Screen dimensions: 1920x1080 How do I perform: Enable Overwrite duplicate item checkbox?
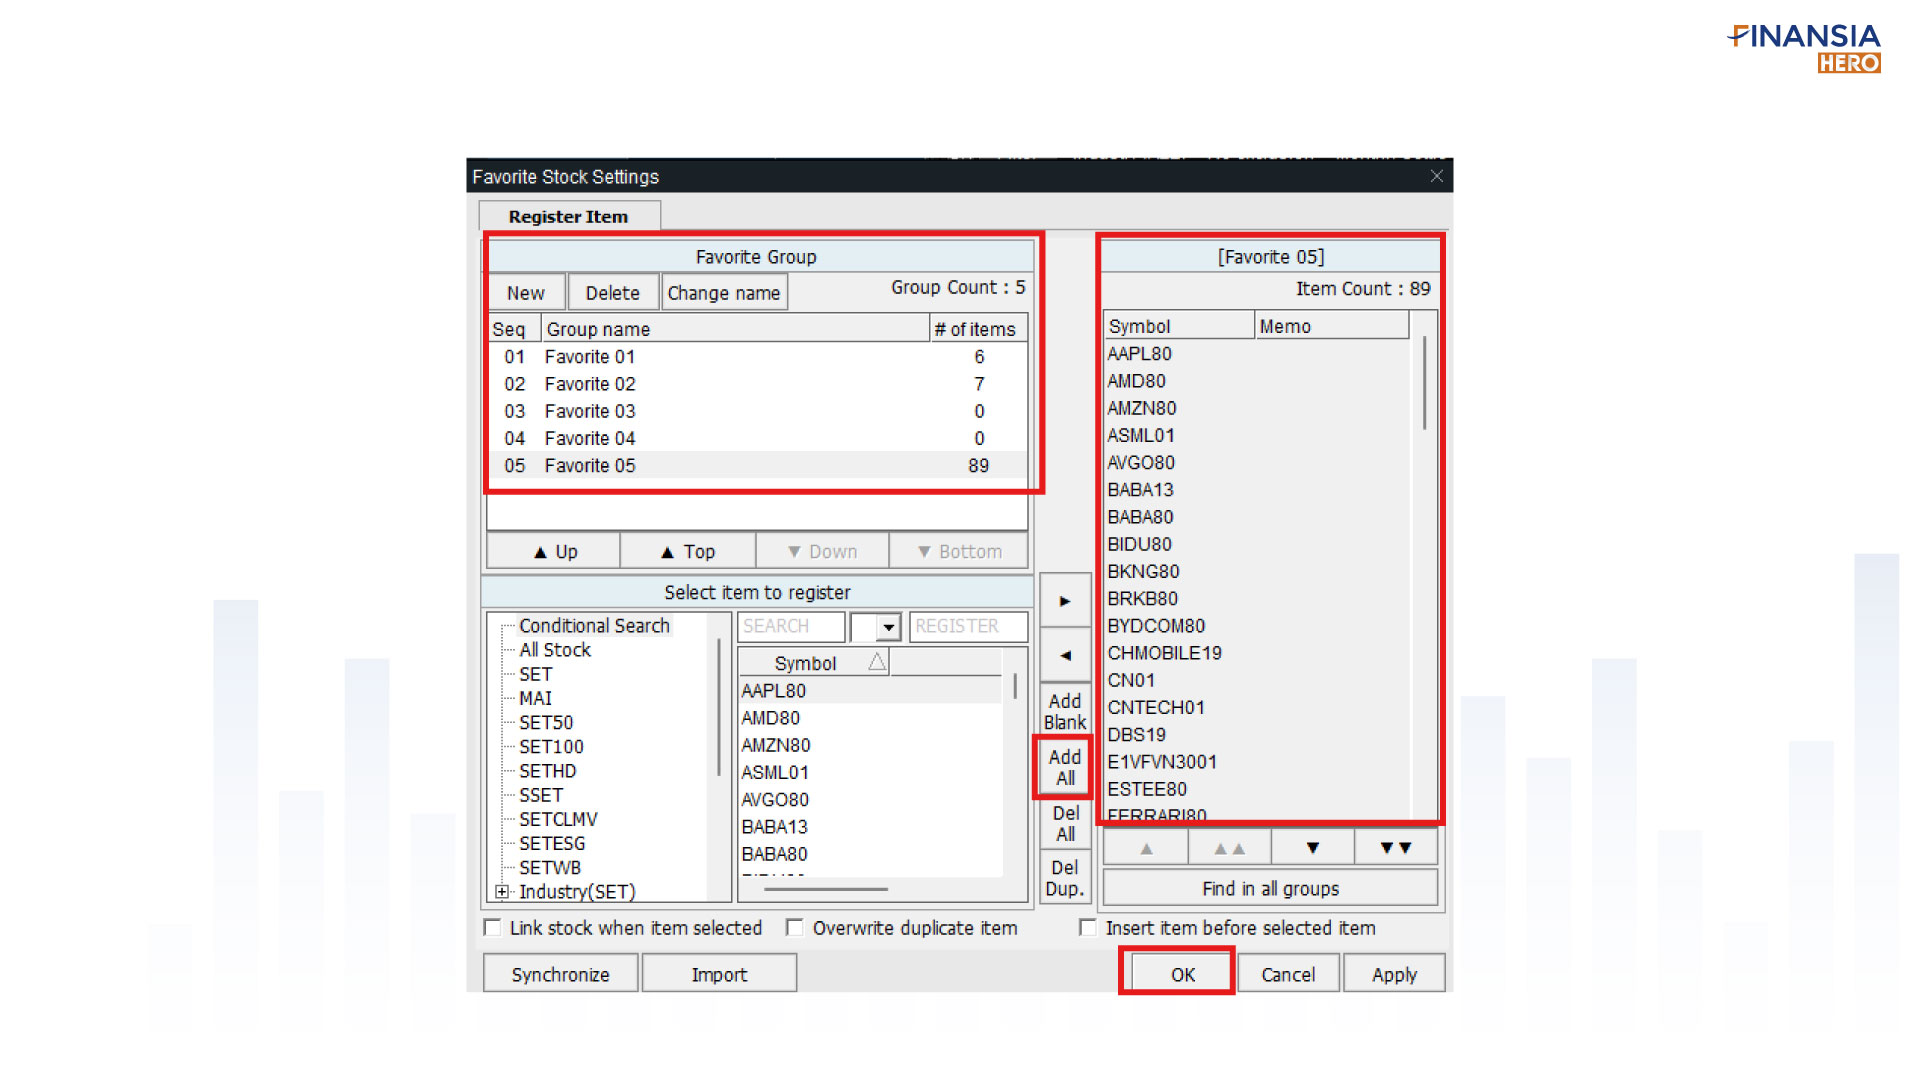[x=794, y=927]
